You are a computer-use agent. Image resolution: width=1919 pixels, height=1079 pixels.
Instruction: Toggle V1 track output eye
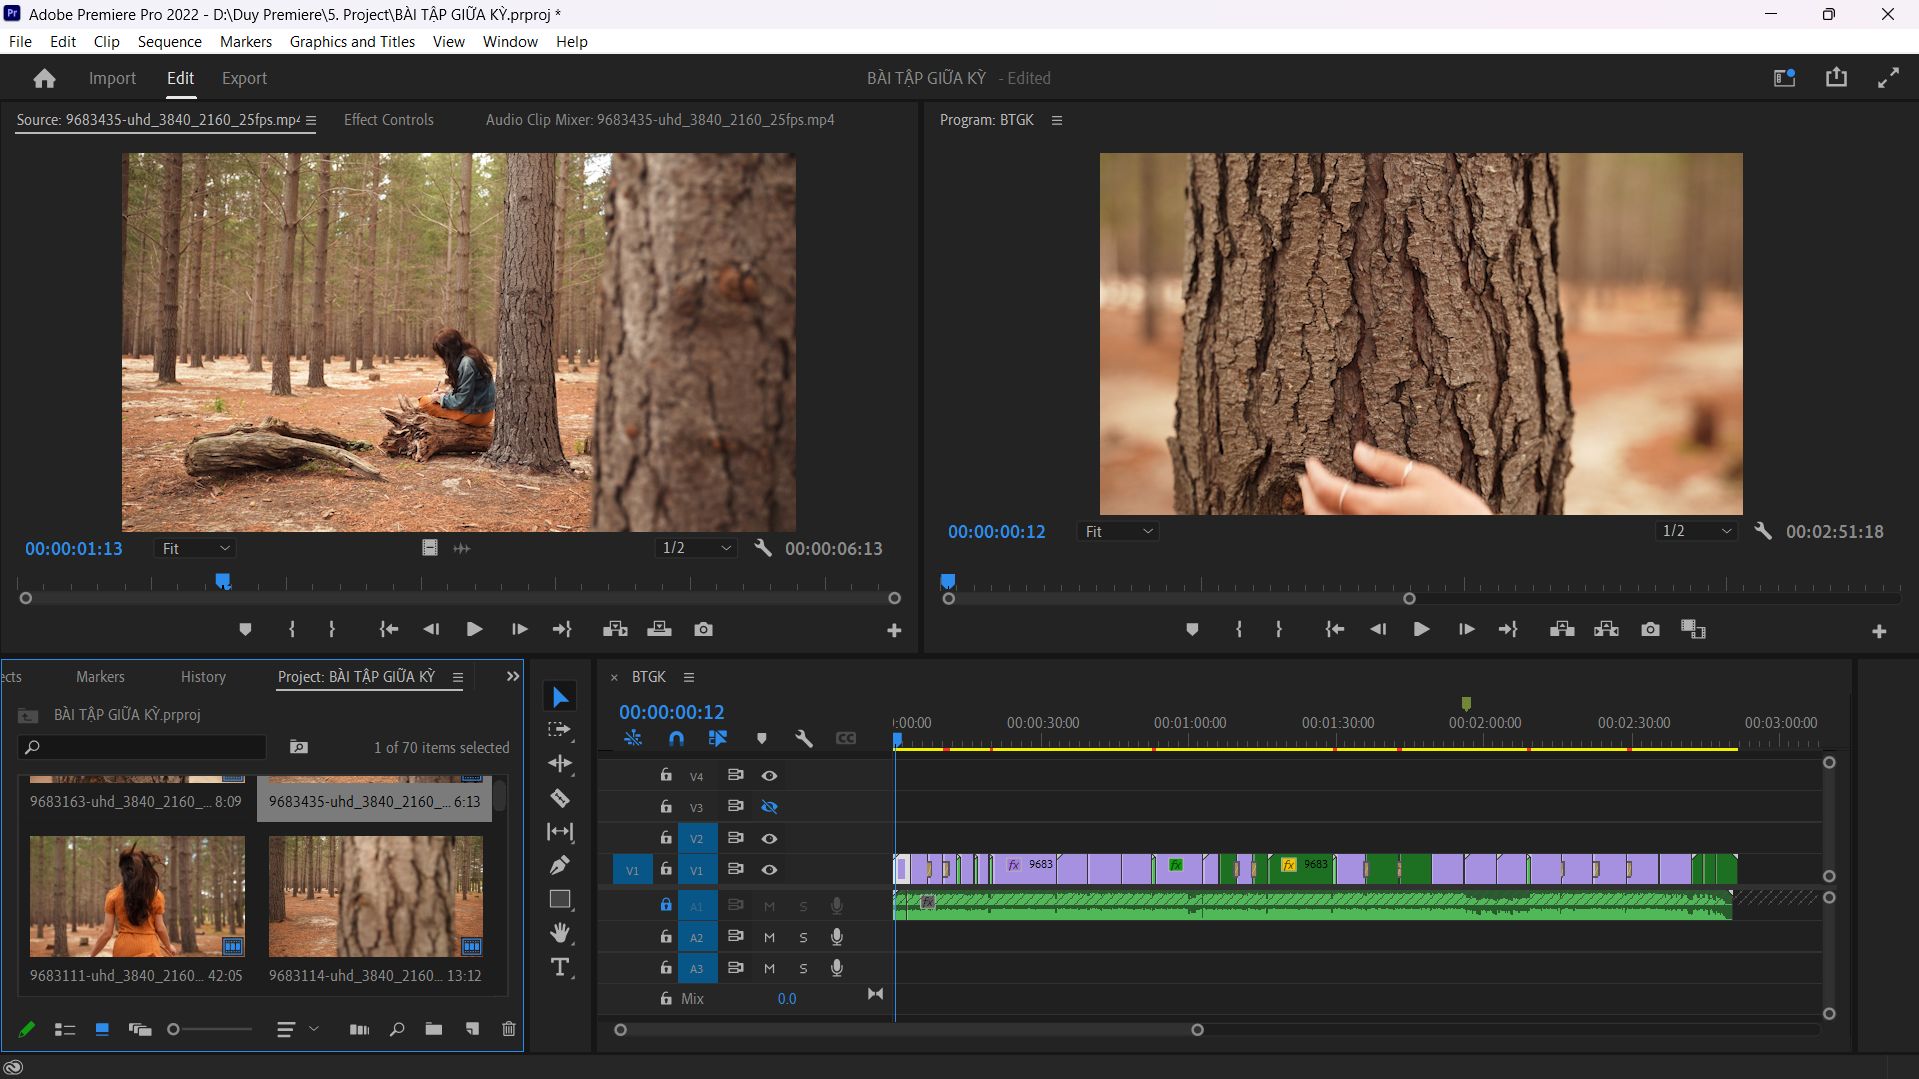coord(769,870)
